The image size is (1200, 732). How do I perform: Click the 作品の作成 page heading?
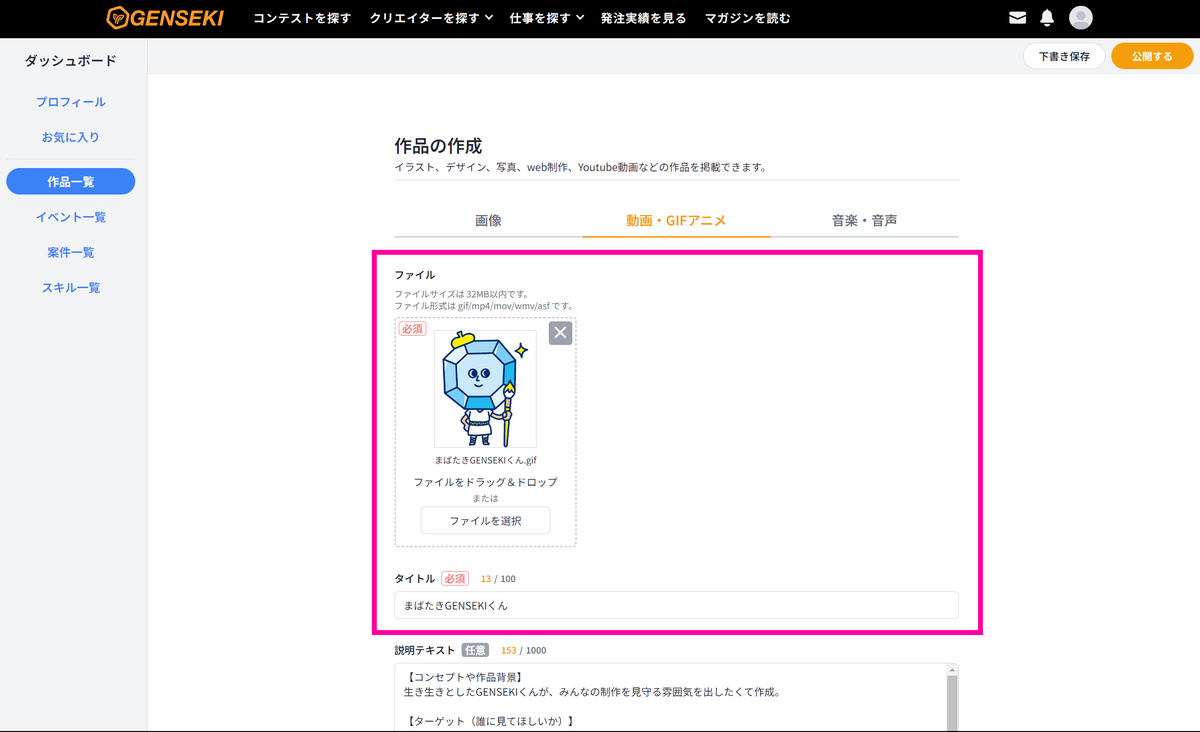pos(438,146)
